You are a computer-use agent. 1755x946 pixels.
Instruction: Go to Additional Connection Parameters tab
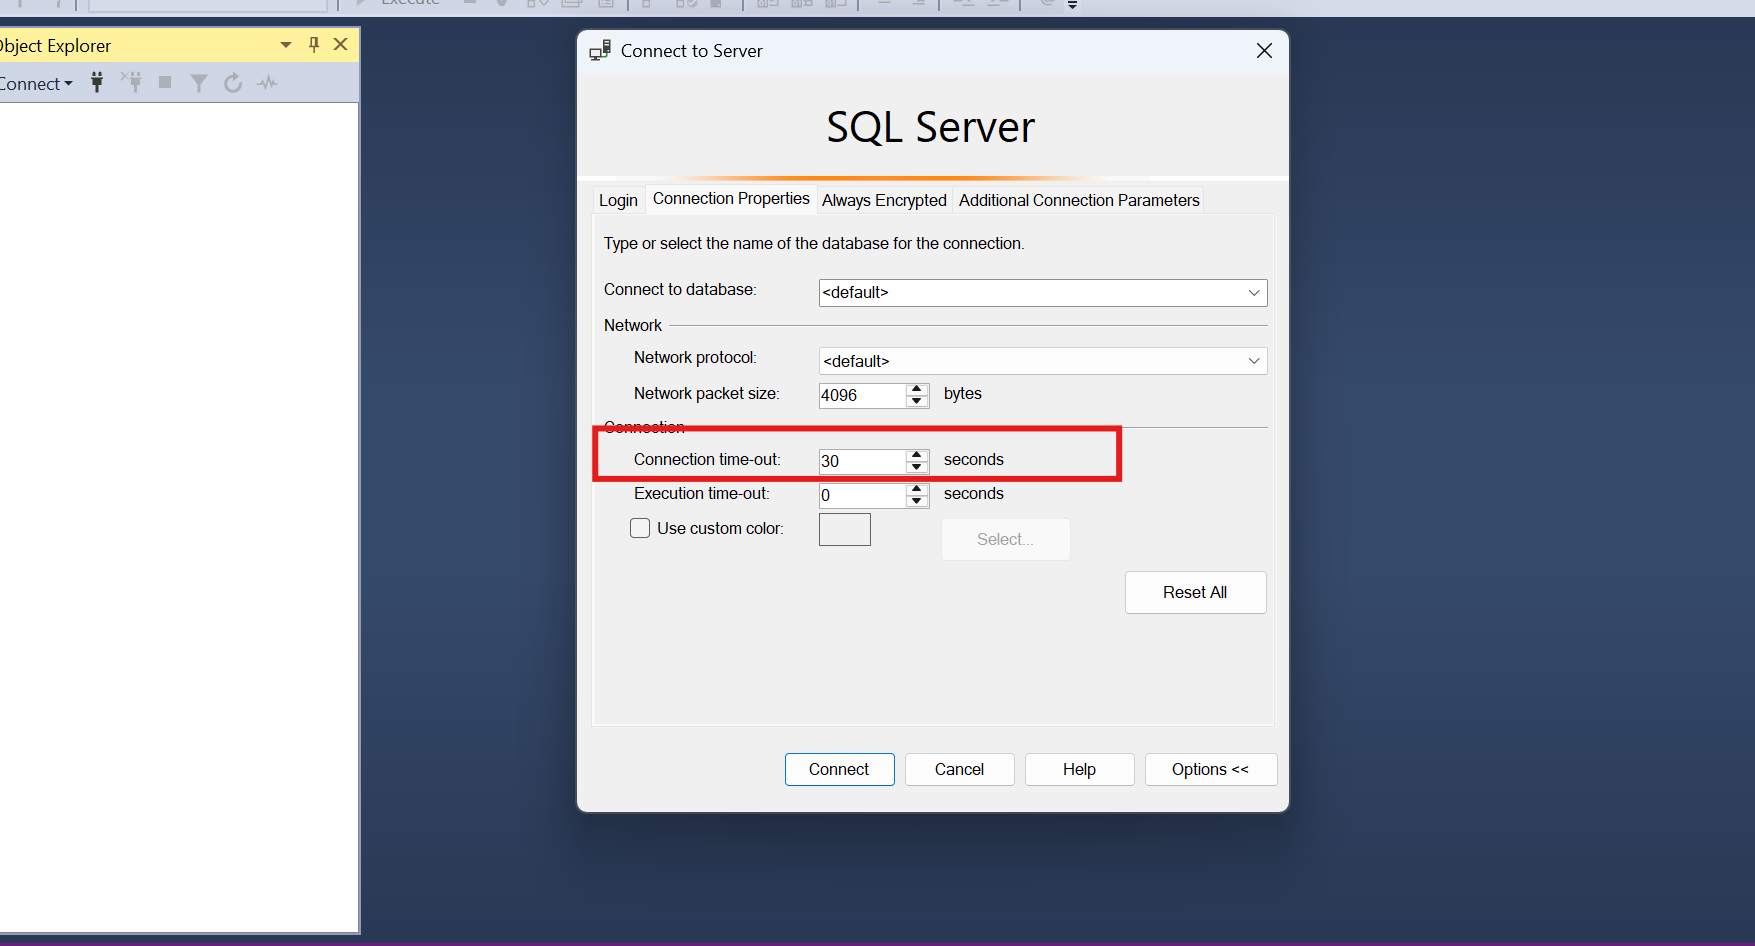[x=1079, y=200]
